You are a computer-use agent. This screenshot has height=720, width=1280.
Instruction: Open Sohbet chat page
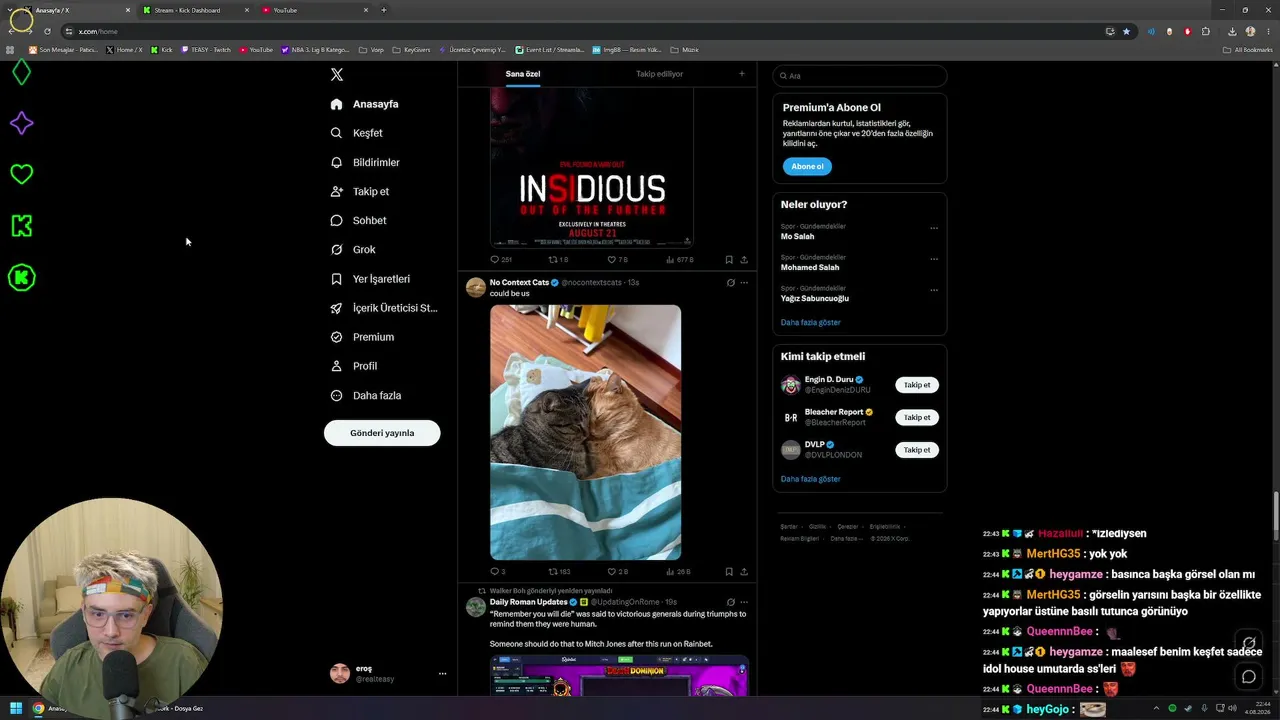358,220
